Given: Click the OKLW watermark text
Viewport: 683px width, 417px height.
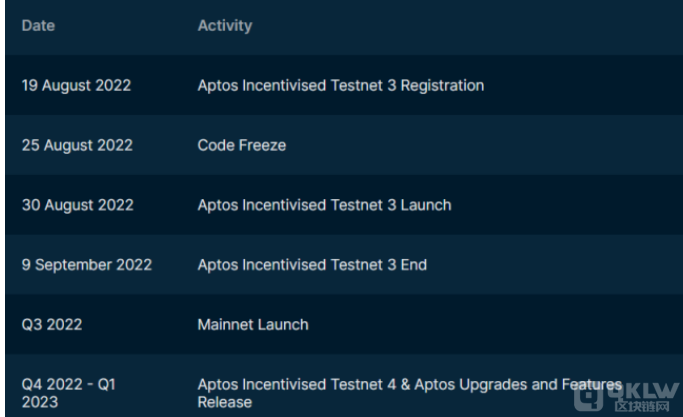Looking at the screenshot, I should (642, 390).
